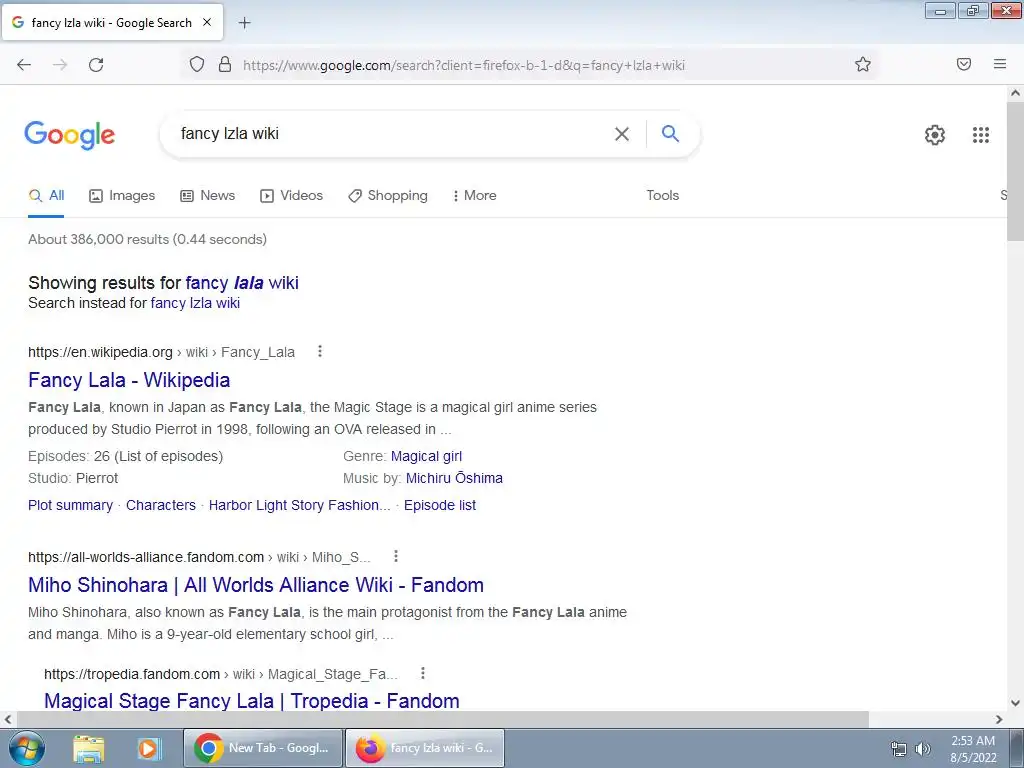Click the 'Episodes: 26 (List of episodes)' text
The image size is (1024, 768).
125,456
